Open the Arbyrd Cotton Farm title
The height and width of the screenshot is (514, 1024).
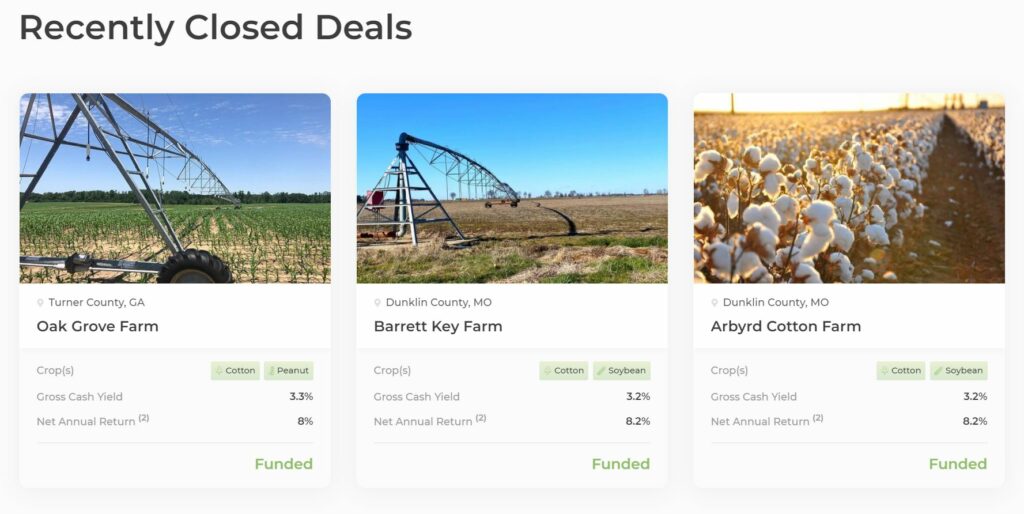pos(786,326)
